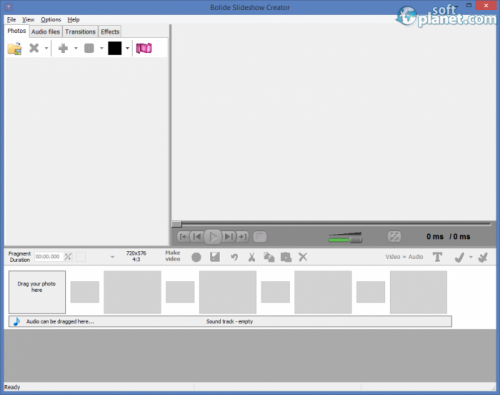Switch to the Audio files tab
The image size is (500, 395).
46,32
